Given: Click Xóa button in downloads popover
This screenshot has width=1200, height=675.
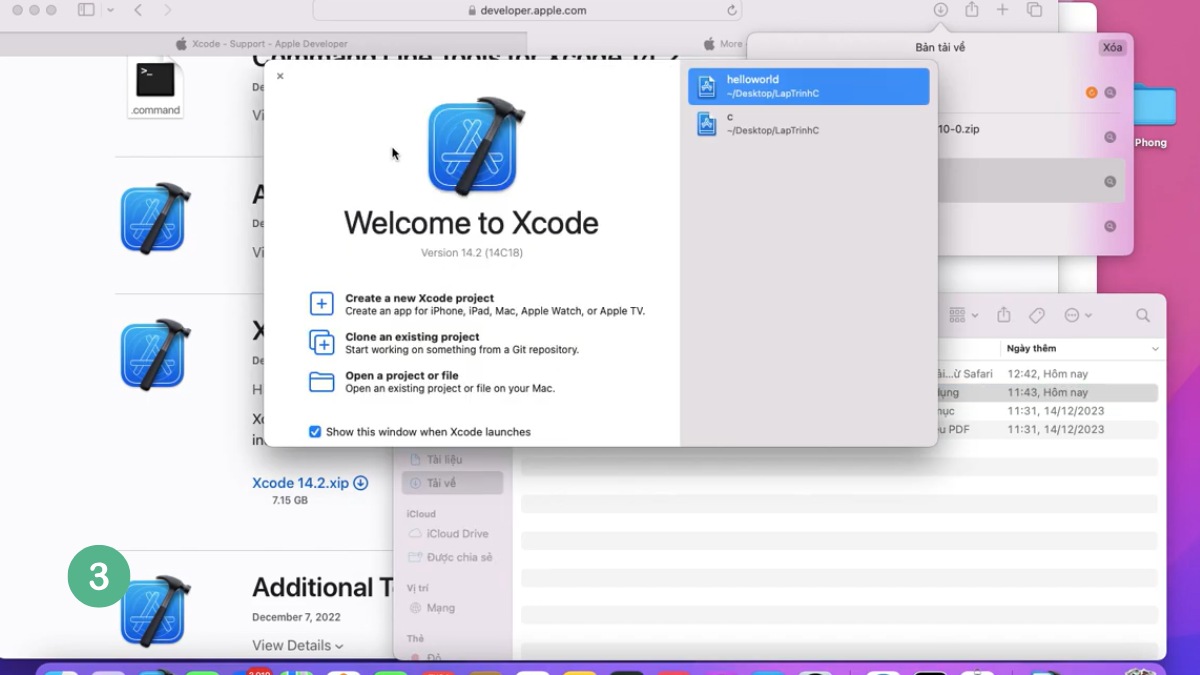Looking at the screenshot, I should [x=1112, y=47].
